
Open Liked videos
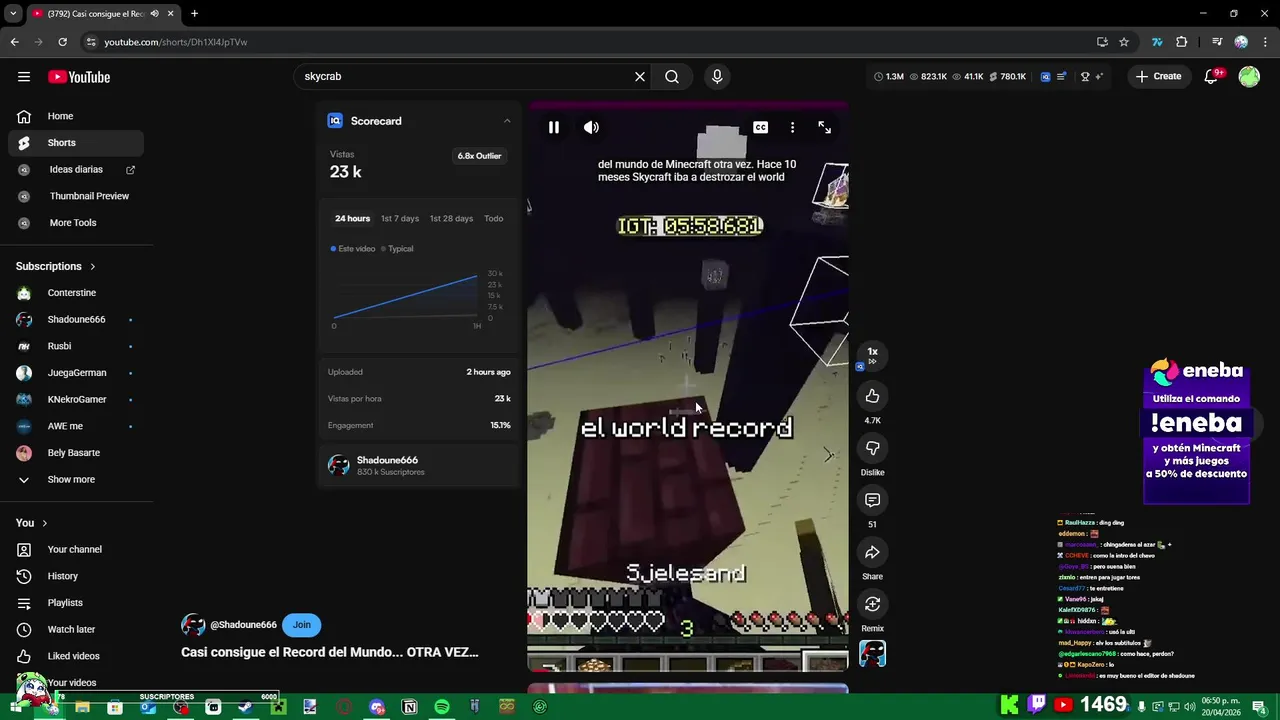[76, 656]
